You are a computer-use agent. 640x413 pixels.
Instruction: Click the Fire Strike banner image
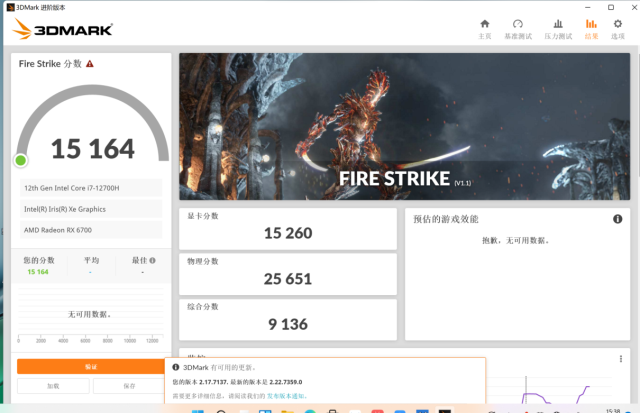click(x=404, y=126)
